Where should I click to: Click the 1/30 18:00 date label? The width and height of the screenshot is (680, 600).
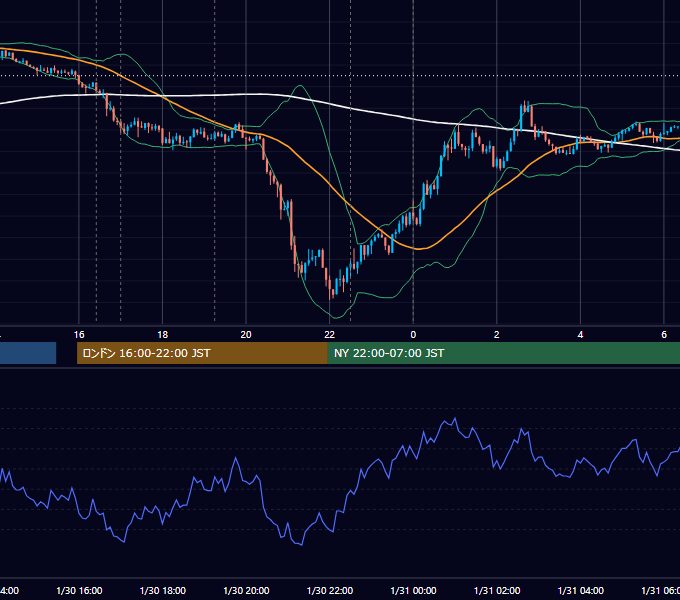pyautogui.click(x=163, y=591)
